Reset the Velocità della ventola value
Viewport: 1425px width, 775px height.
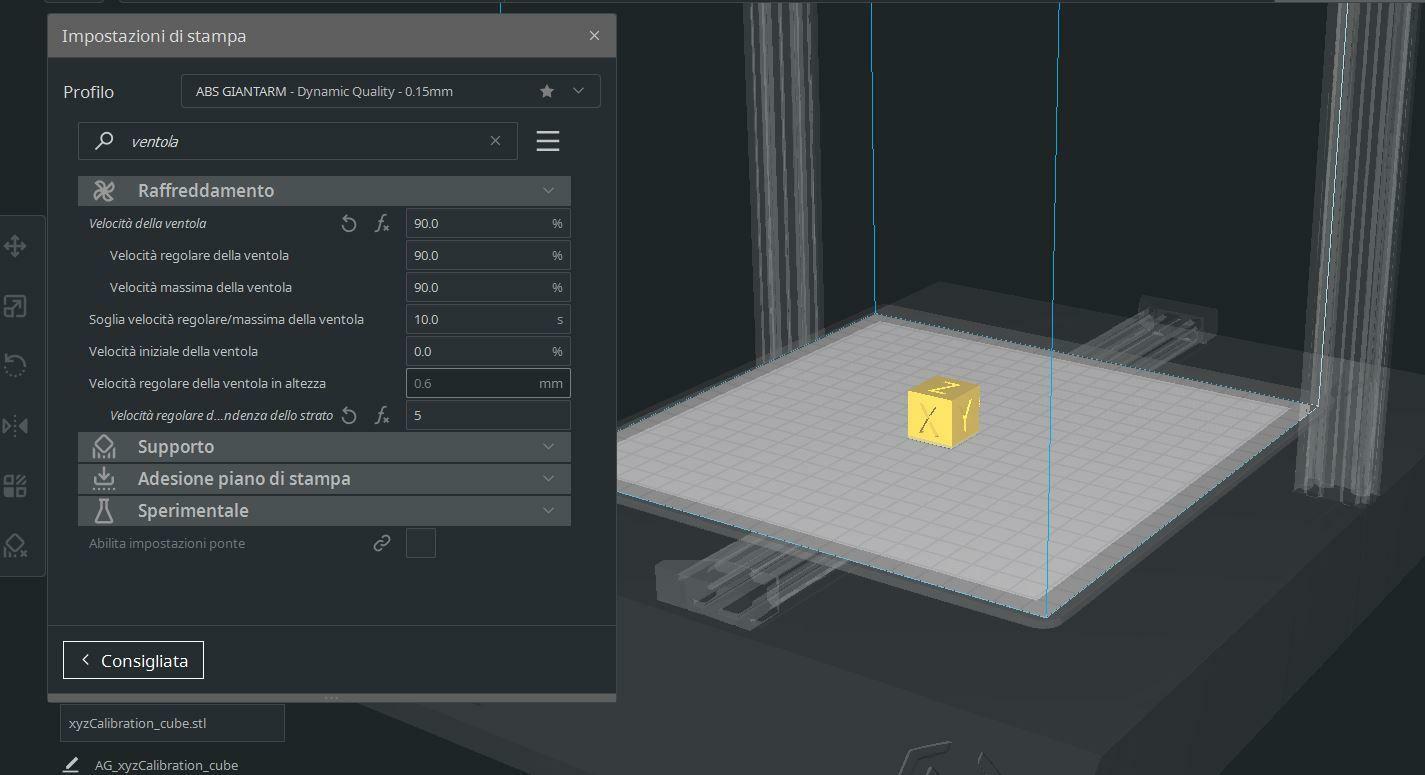coord(349,224)
